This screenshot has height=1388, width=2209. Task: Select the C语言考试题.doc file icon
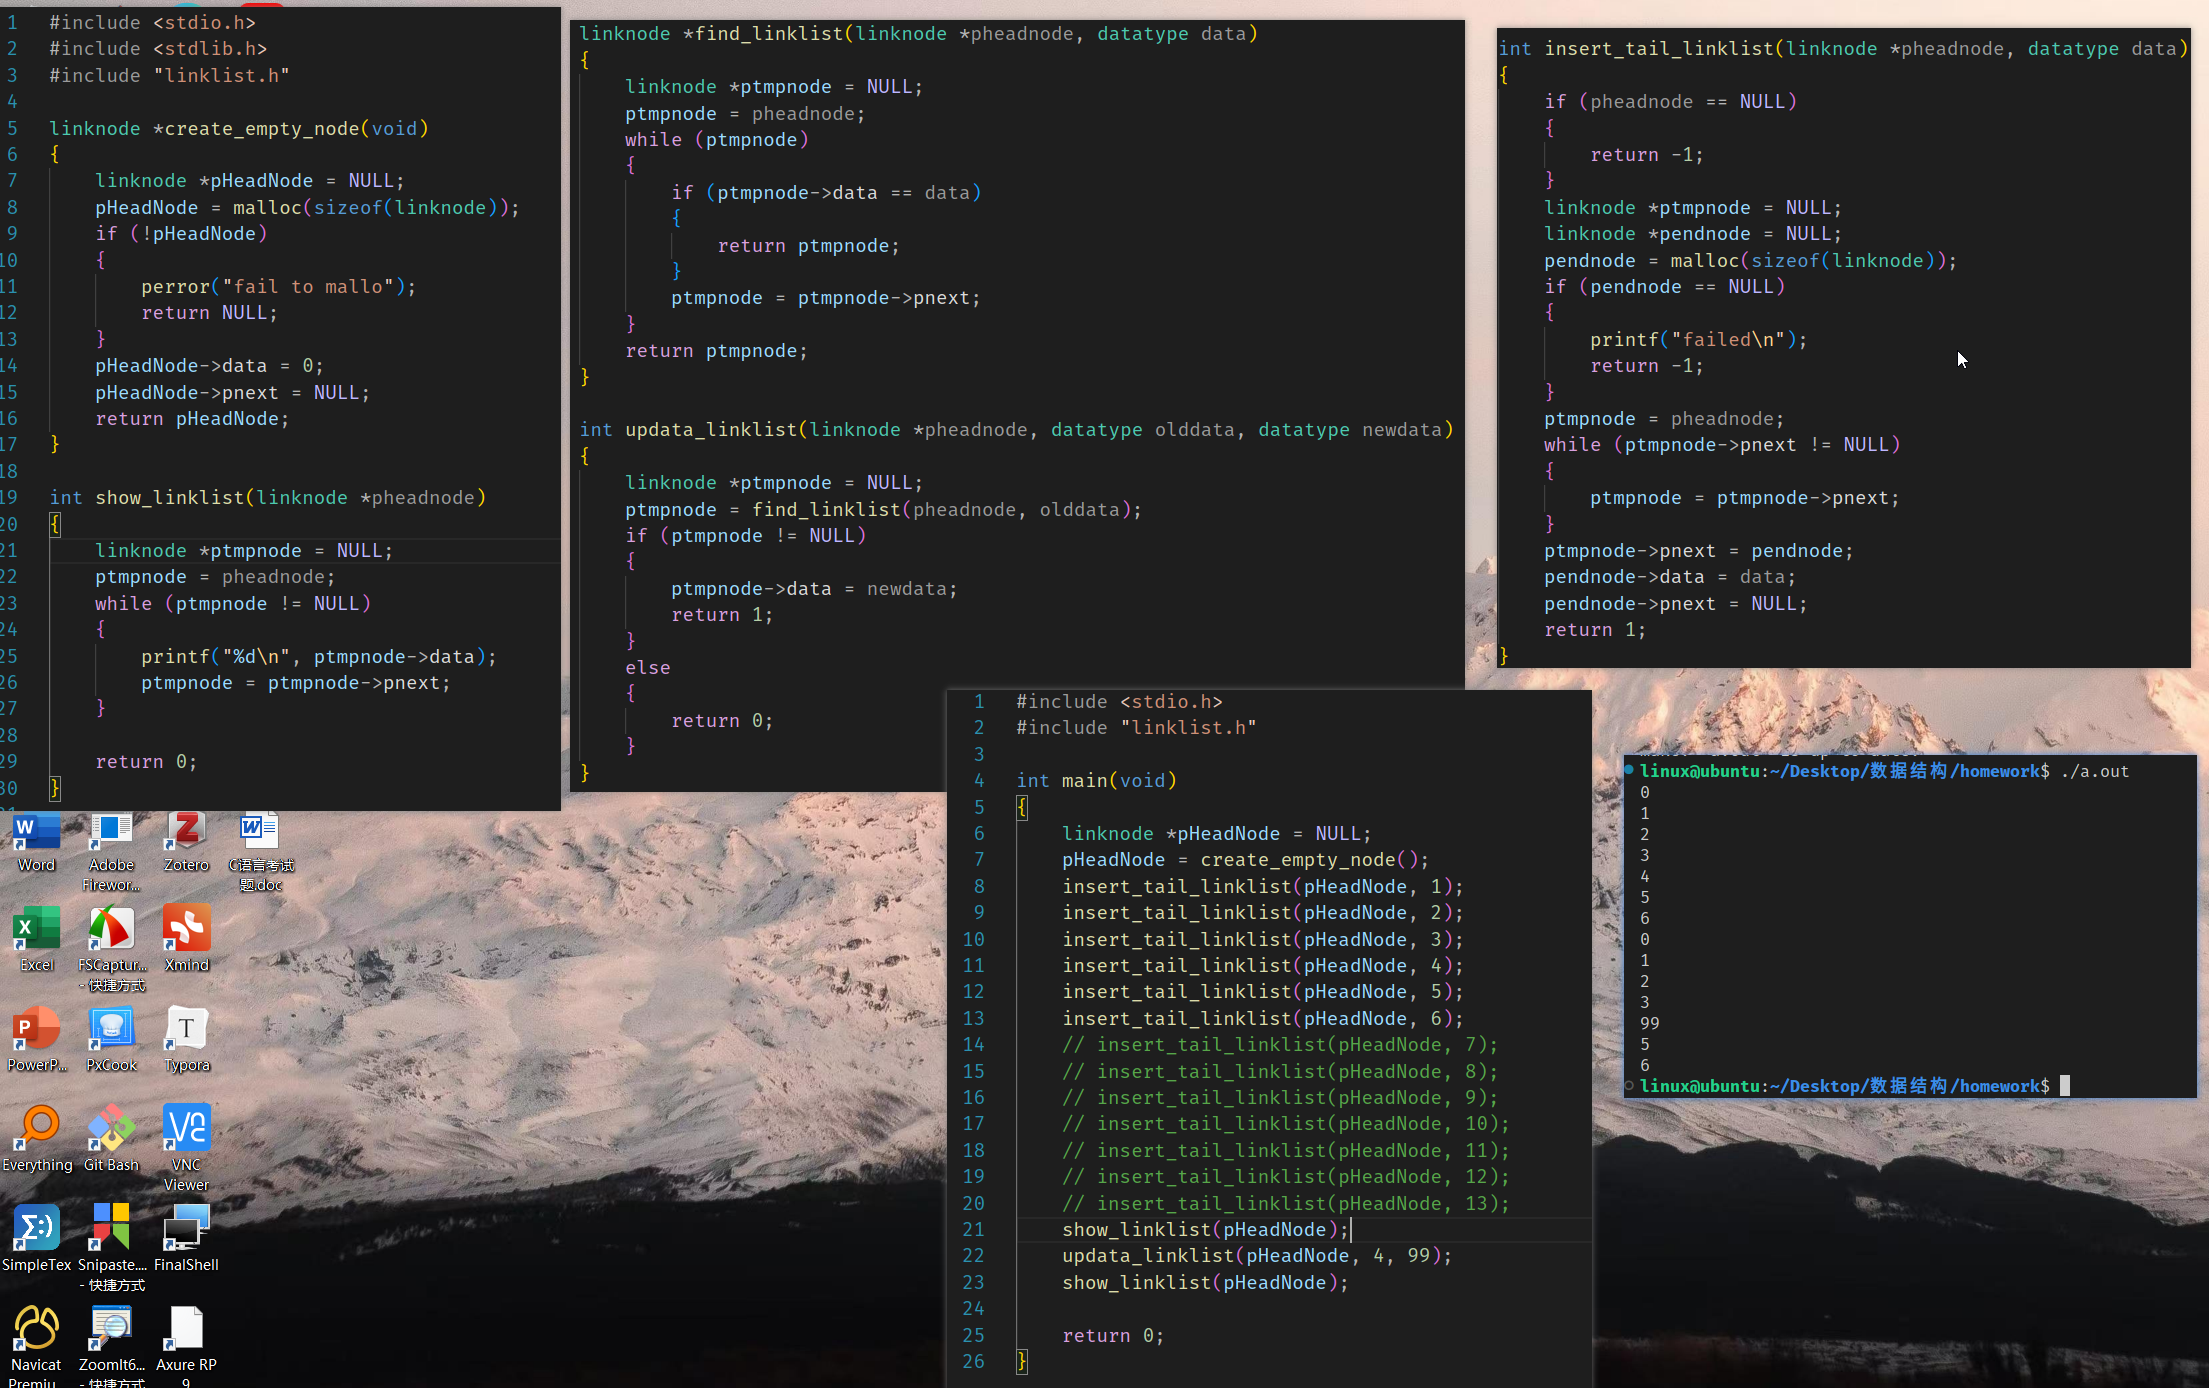(x=260, y=832)
